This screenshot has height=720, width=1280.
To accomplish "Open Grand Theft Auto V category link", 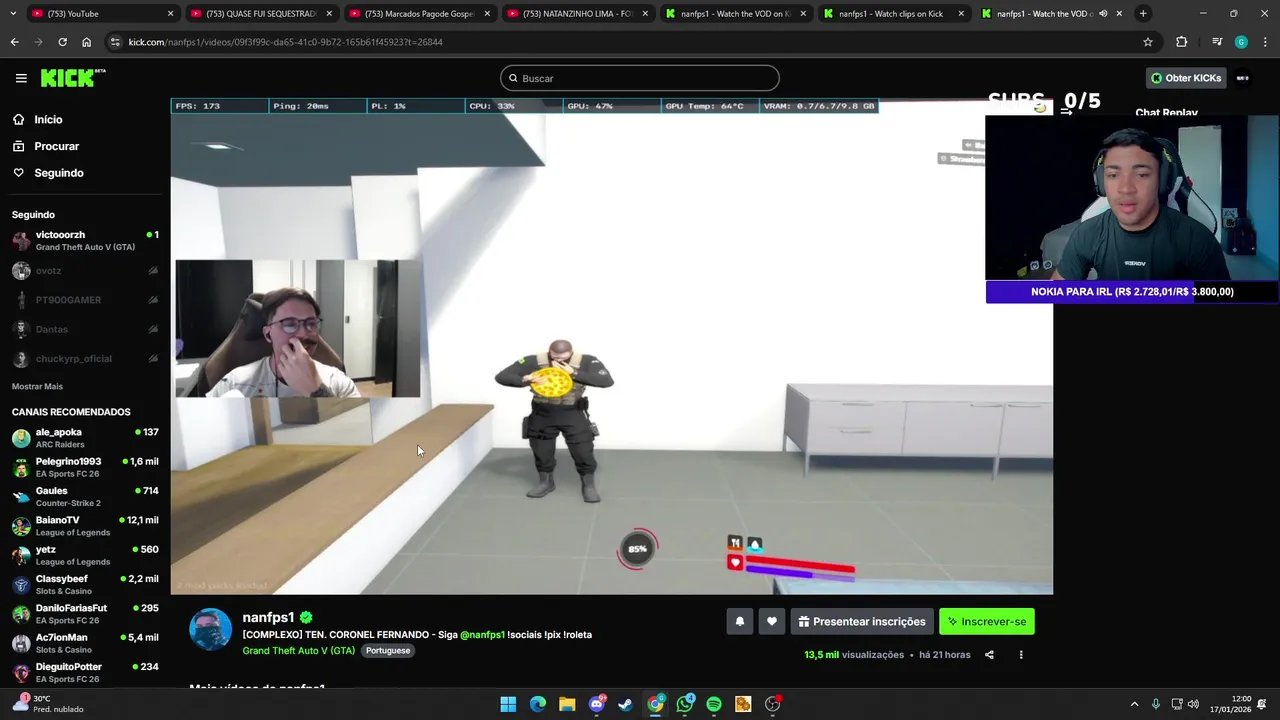I will click(x=298, y=650).
